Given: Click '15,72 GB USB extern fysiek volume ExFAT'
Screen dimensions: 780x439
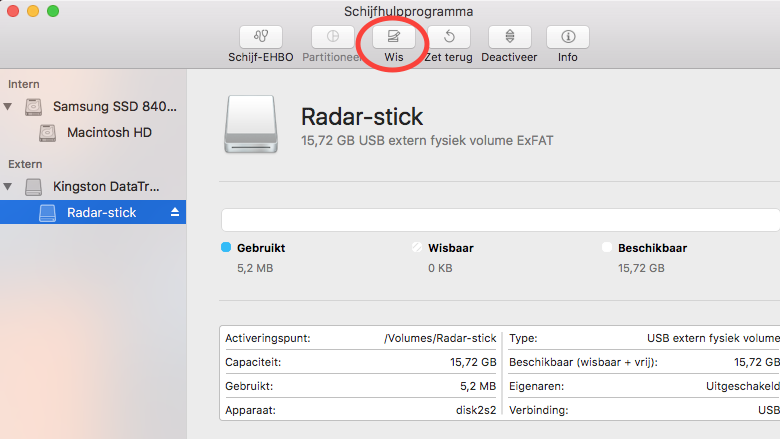Looking at the screenshot, I should point(427,141).
